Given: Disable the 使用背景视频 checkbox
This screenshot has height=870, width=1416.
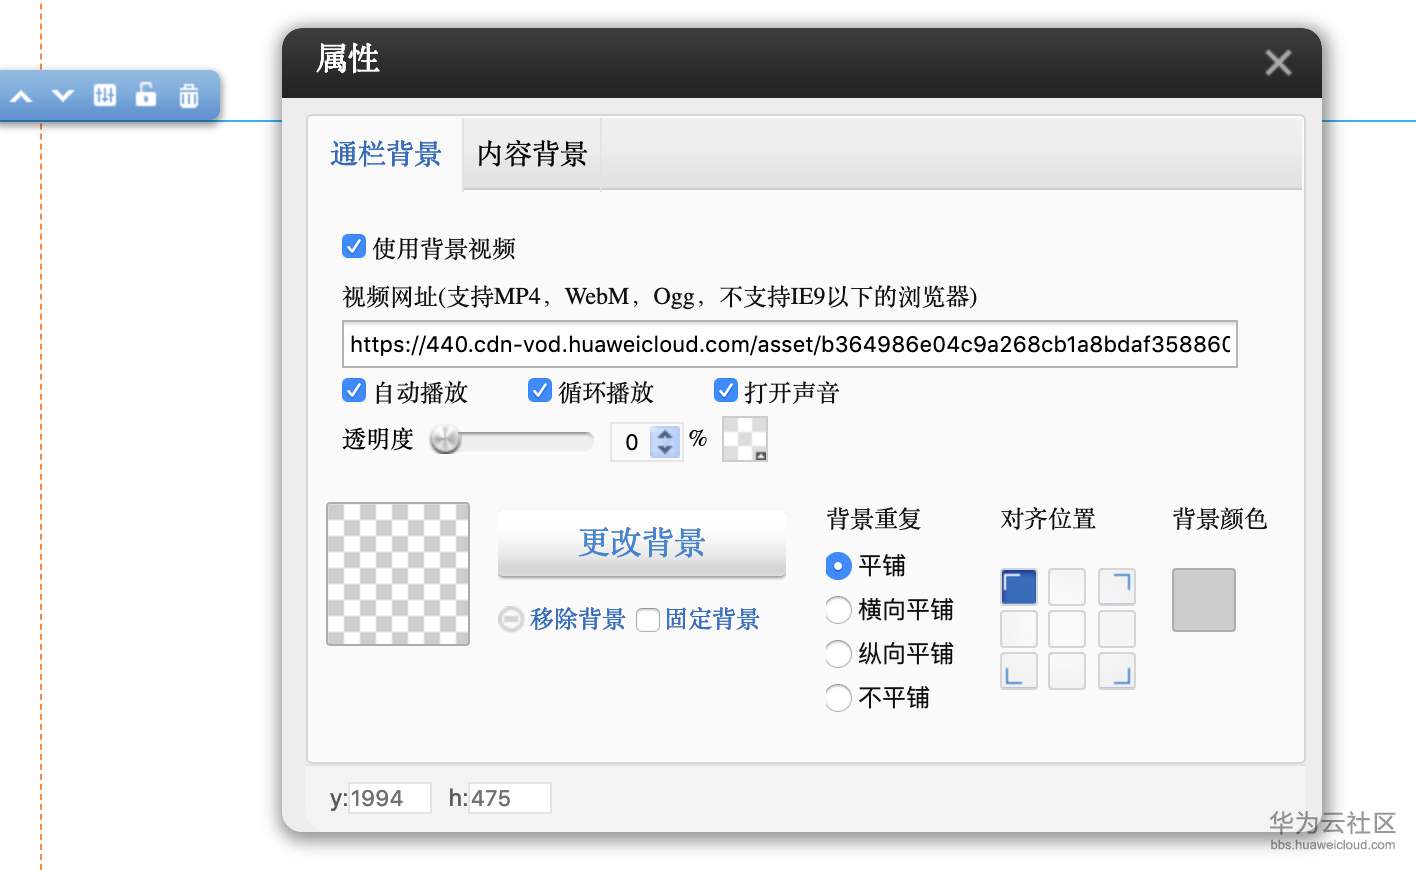Looking at the screenshot, I should [x=354, y=245].
